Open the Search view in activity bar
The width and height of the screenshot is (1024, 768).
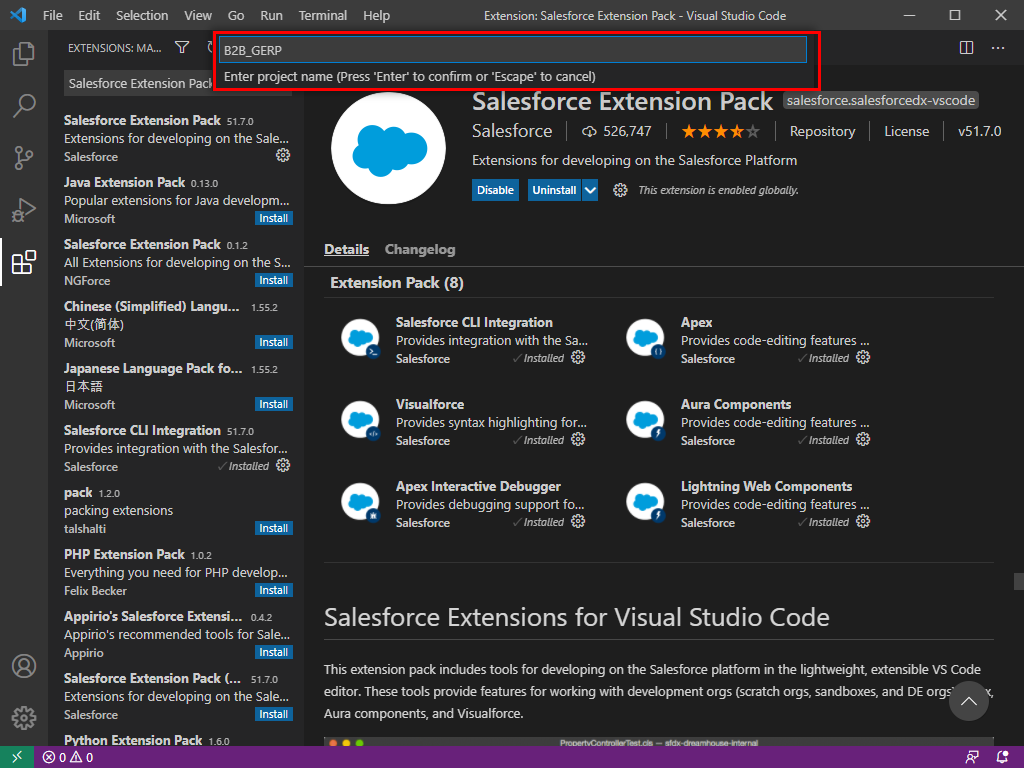click(24, 106)
